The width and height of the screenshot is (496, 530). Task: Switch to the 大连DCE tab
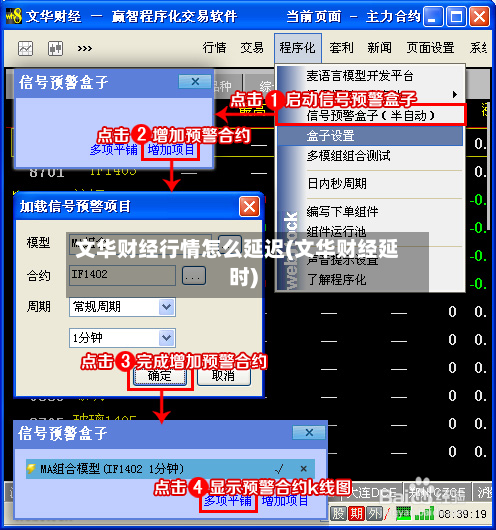tap(371, 493)
